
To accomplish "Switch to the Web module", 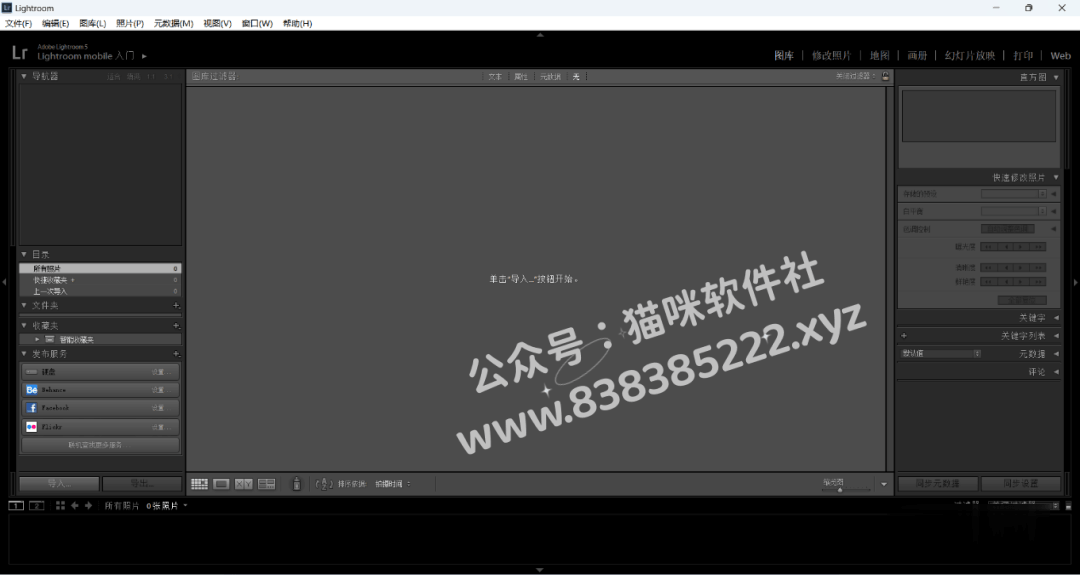I will 1061,56.
